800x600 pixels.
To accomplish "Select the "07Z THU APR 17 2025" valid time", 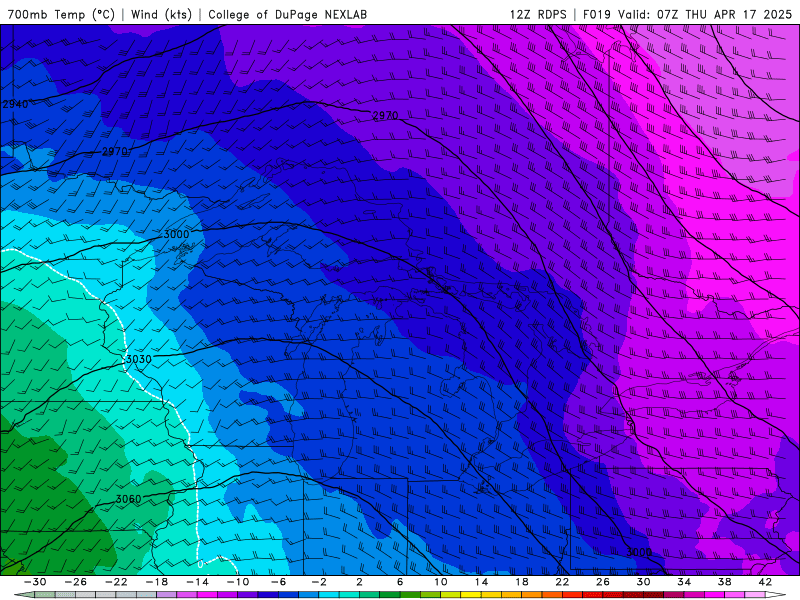I will tap(724, 14).
